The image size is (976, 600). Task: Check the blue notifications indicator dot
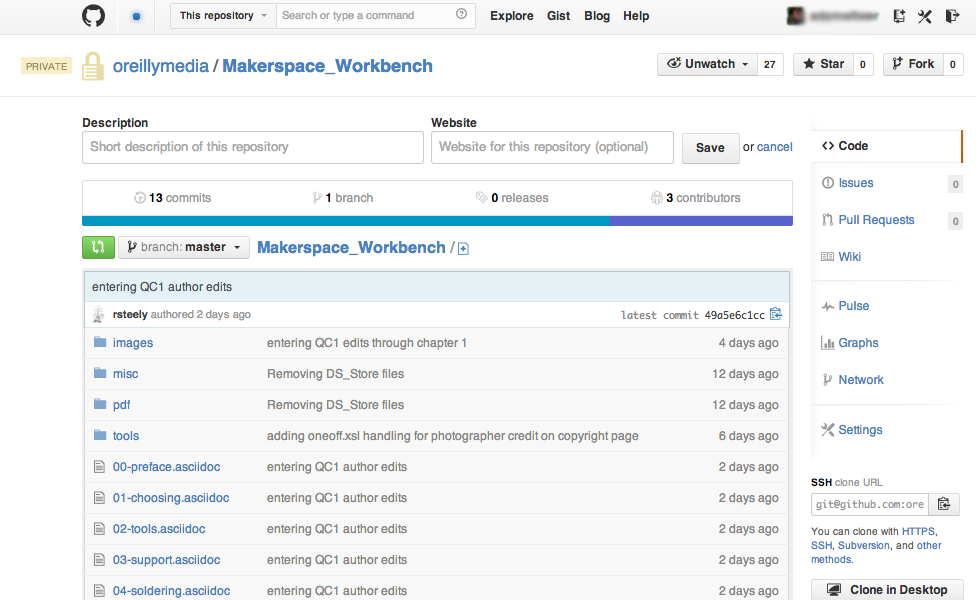tap(136, 16)
